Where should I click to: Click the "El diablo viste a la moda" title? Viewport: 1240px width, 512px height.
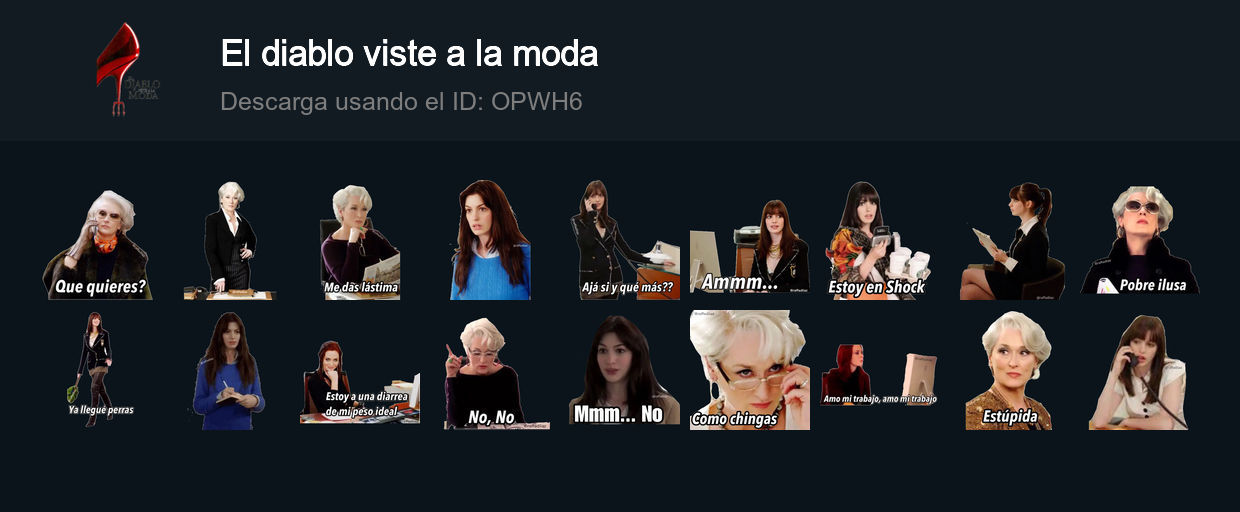(409, 53)
